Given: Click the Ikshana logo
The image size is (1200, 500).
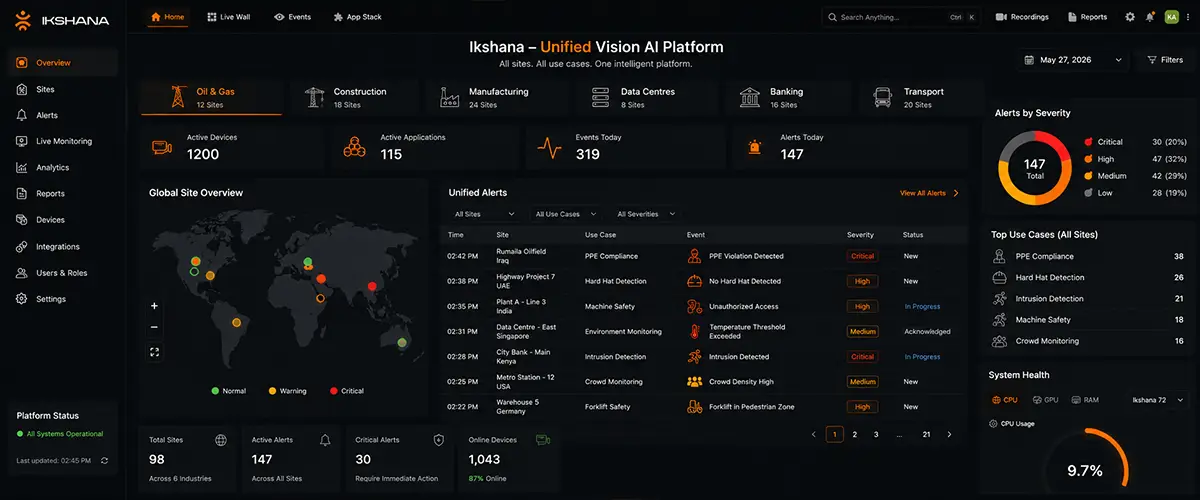Looking at the screenshot, I should [62, 19].
